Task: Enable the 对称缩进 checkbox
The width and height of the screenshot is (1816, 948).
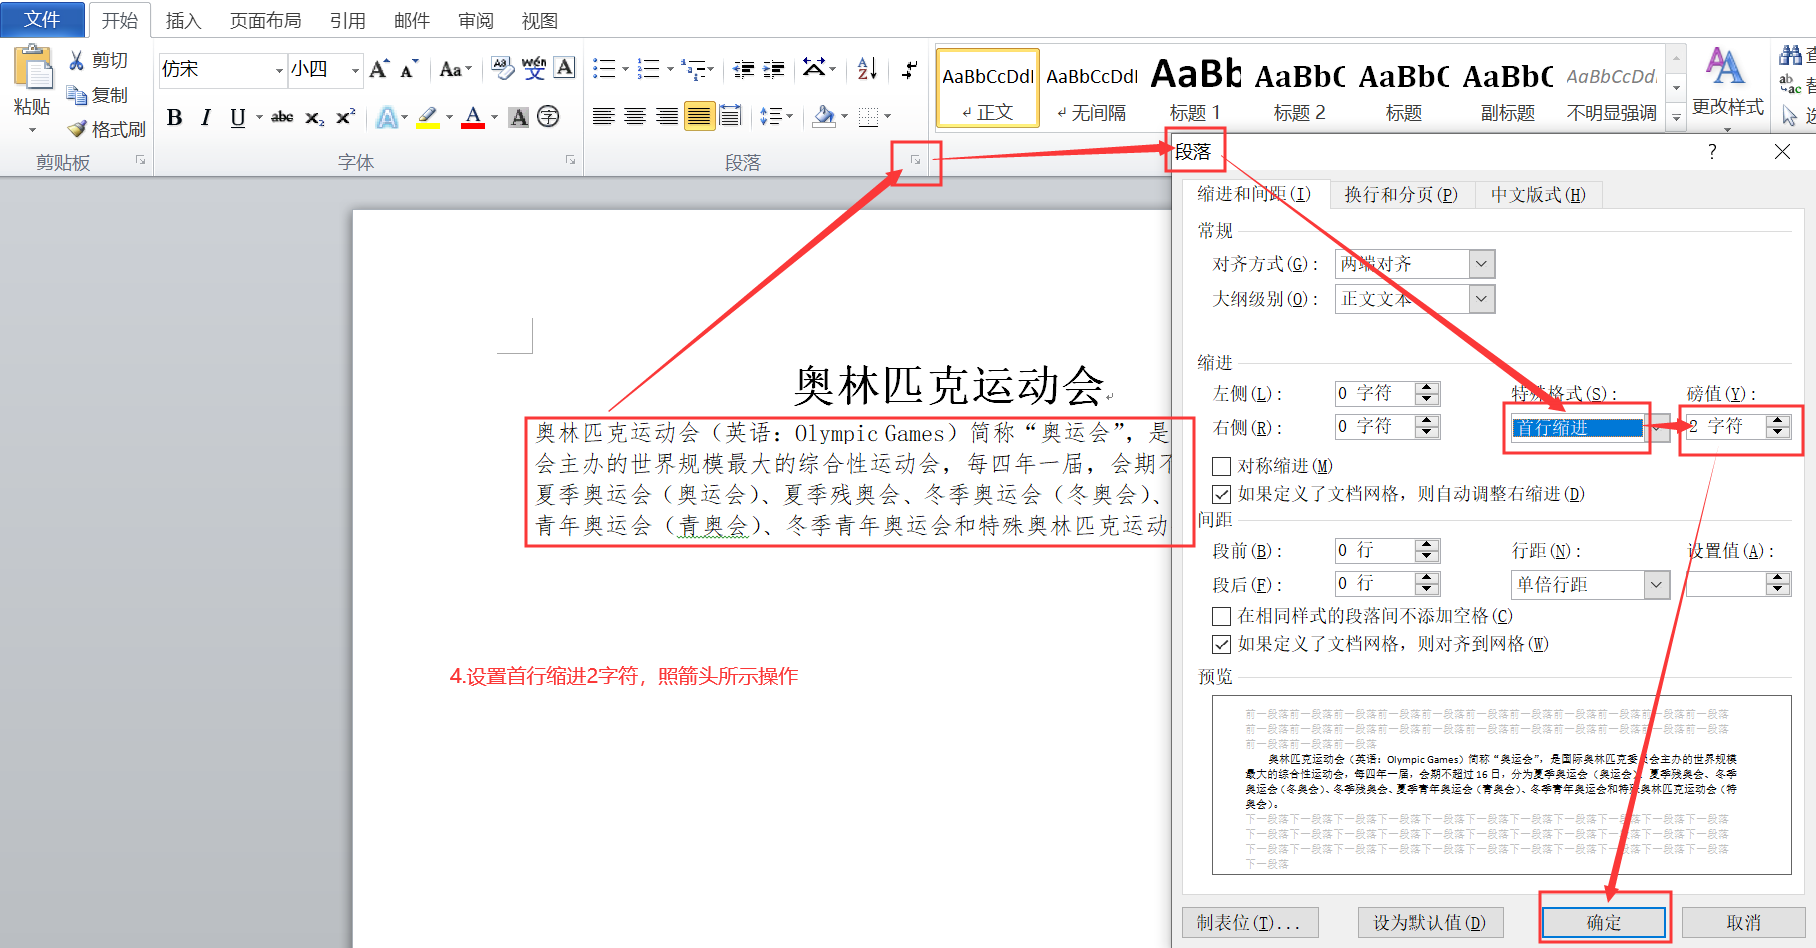Action: [x=1221, y=466]
